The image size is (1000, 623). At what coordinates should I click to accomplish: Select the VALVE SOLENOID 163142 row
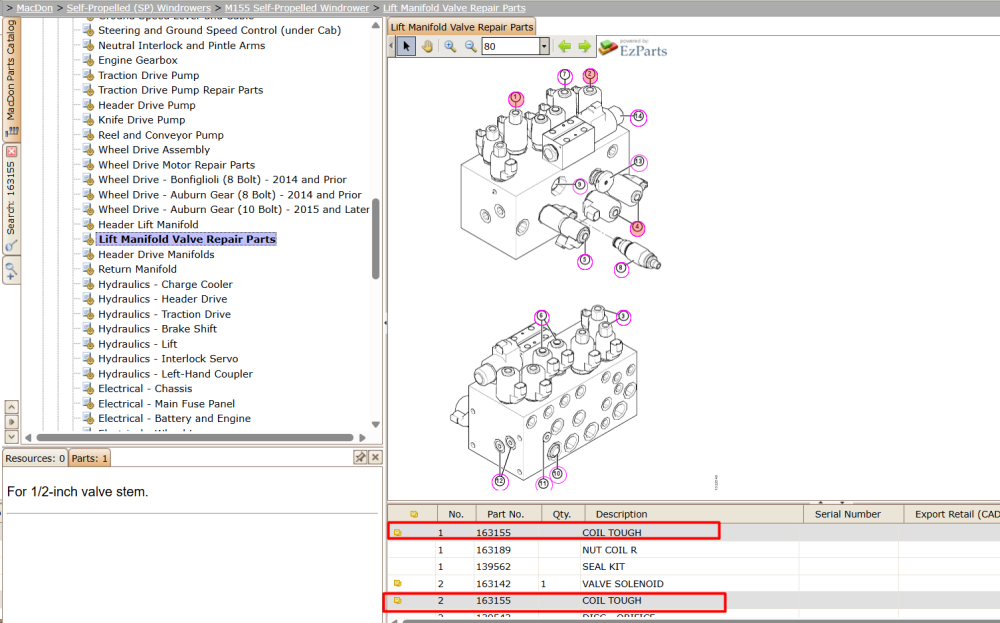pos(693,583)
